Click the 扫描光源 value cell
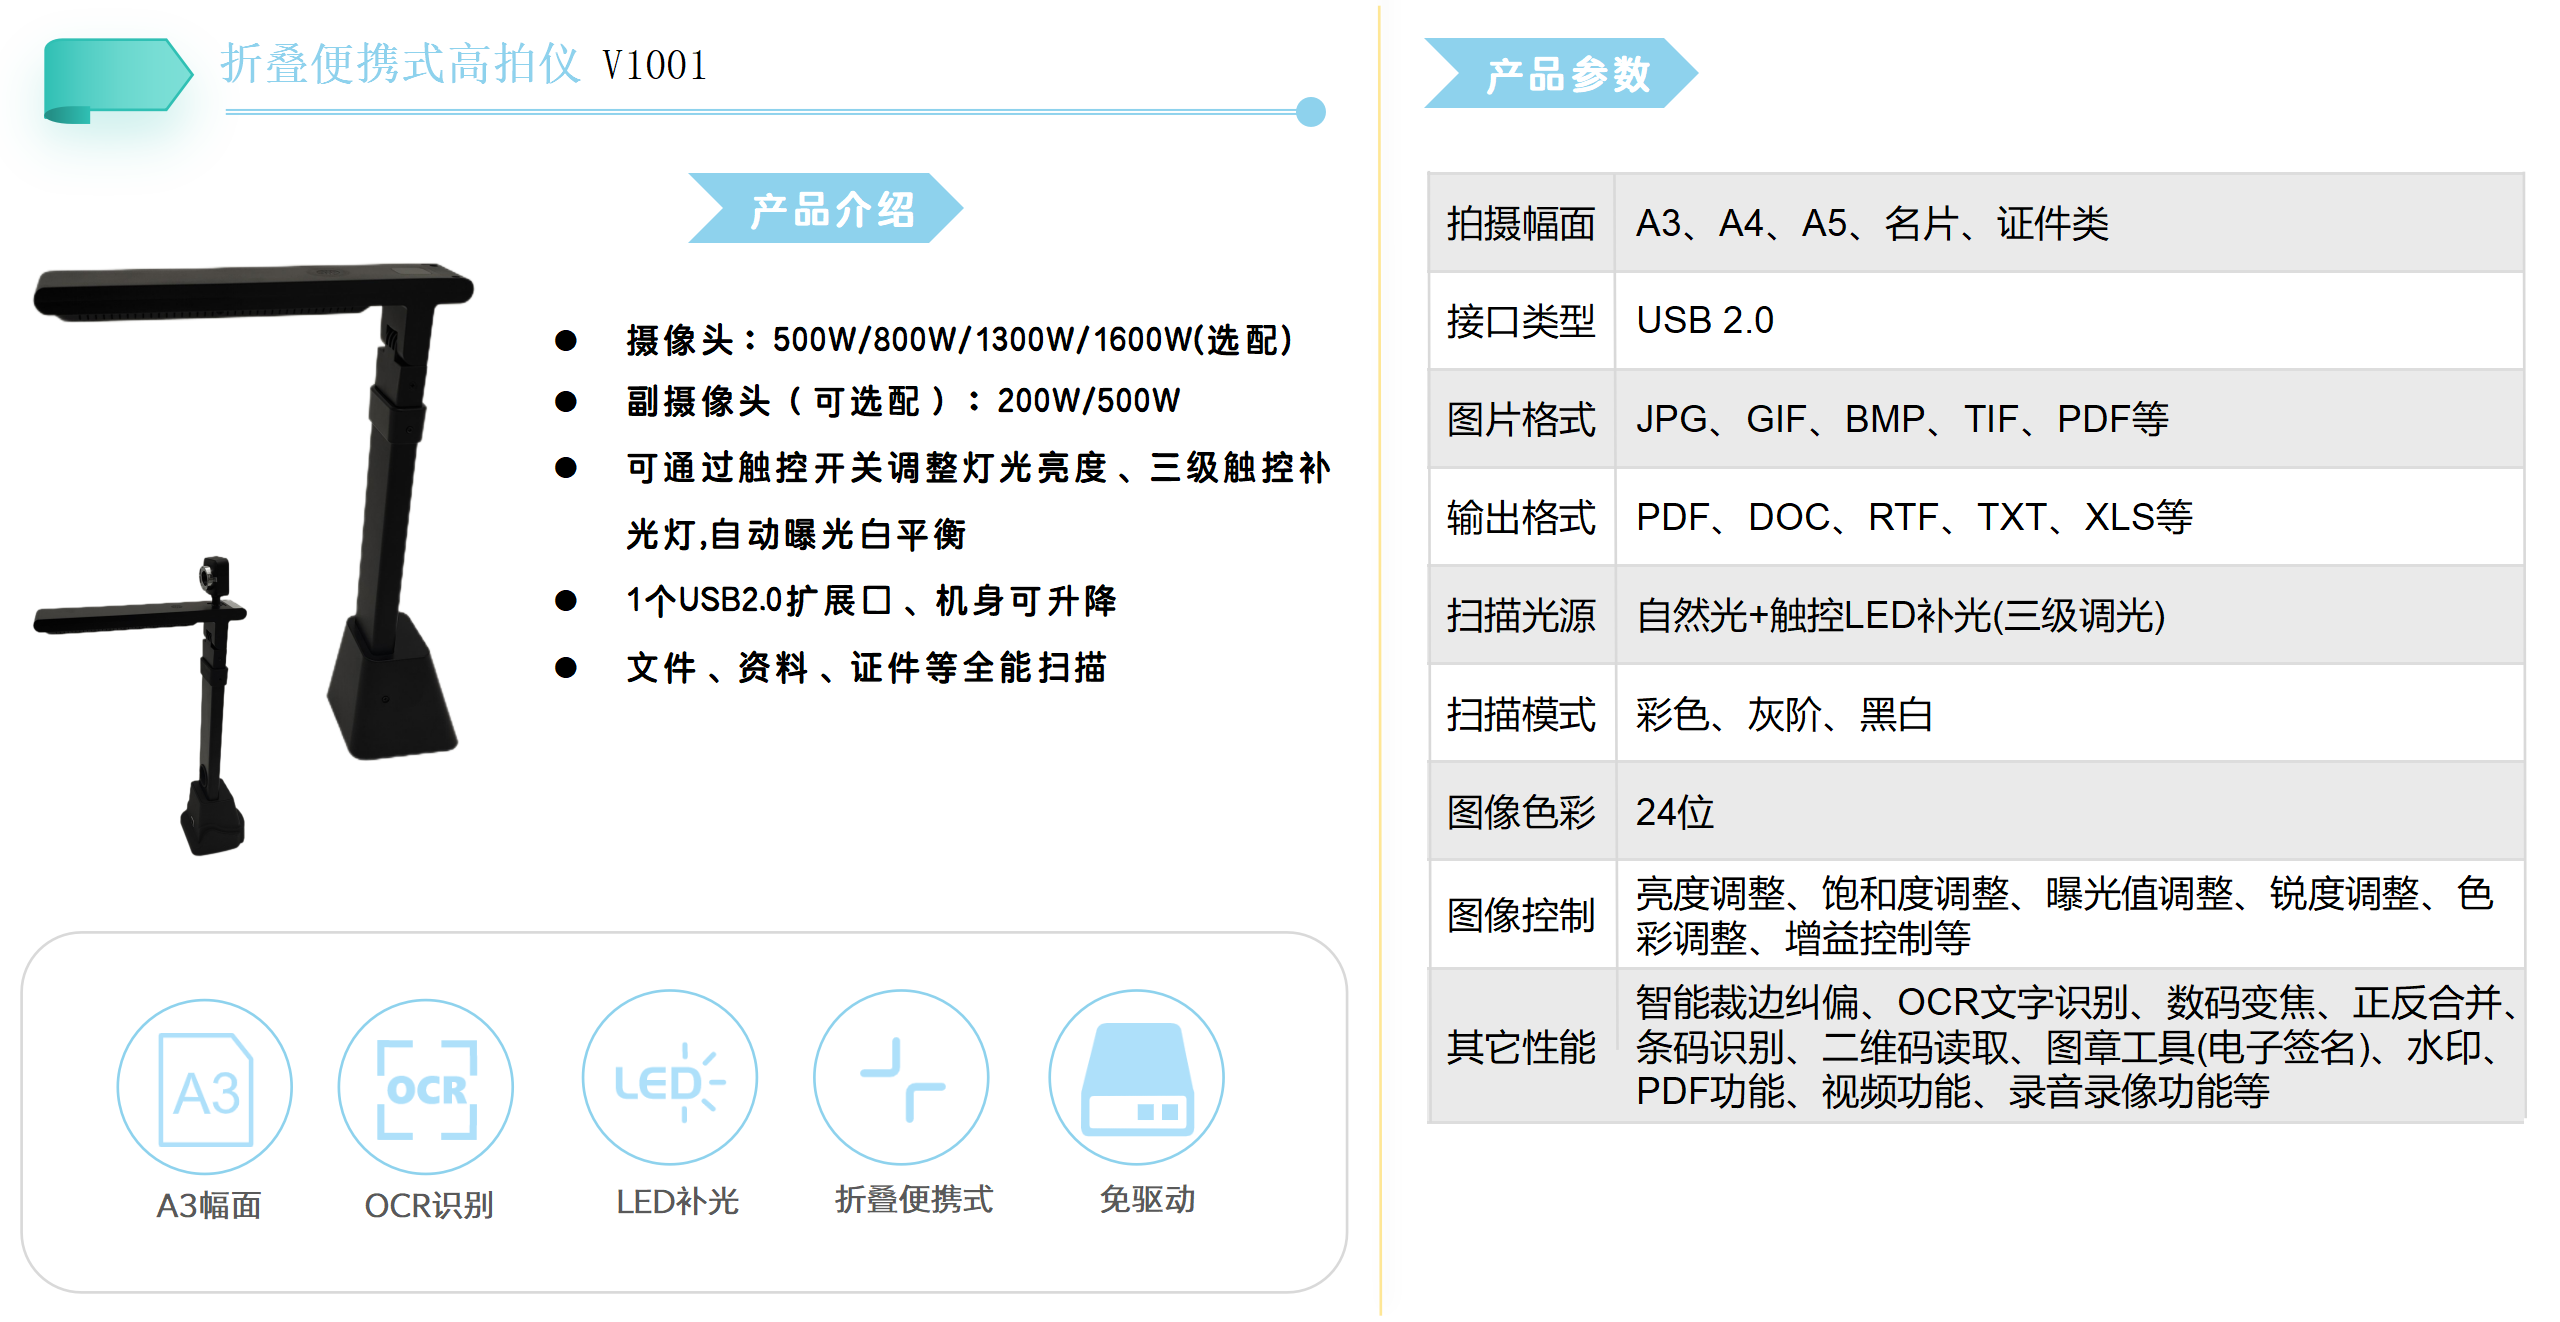This screenshot has width=2560, height=1322. 1900,616
